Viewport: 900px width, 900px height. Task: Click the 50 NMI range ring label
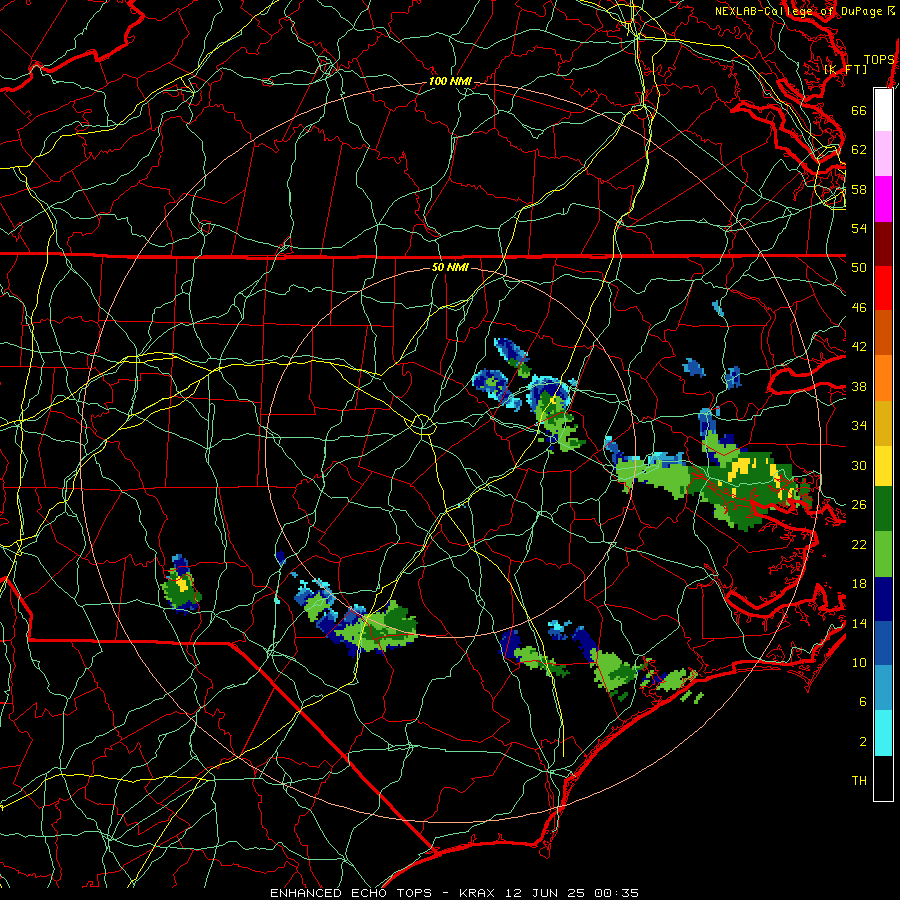[x=450, y=267]
